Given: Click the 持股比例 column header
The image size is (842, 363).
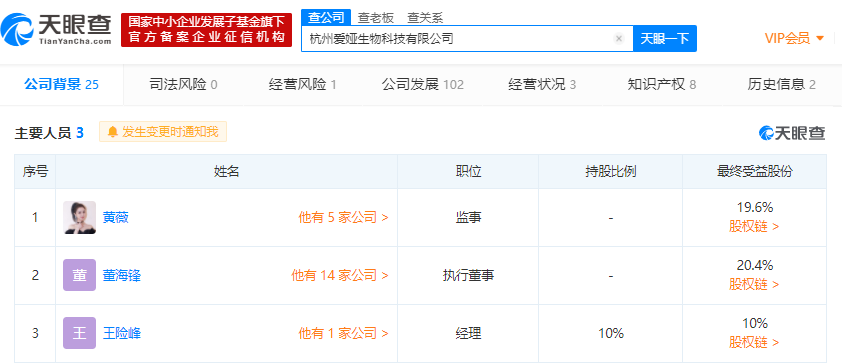Looking at the screenshot, I should (x=611, y=172).
